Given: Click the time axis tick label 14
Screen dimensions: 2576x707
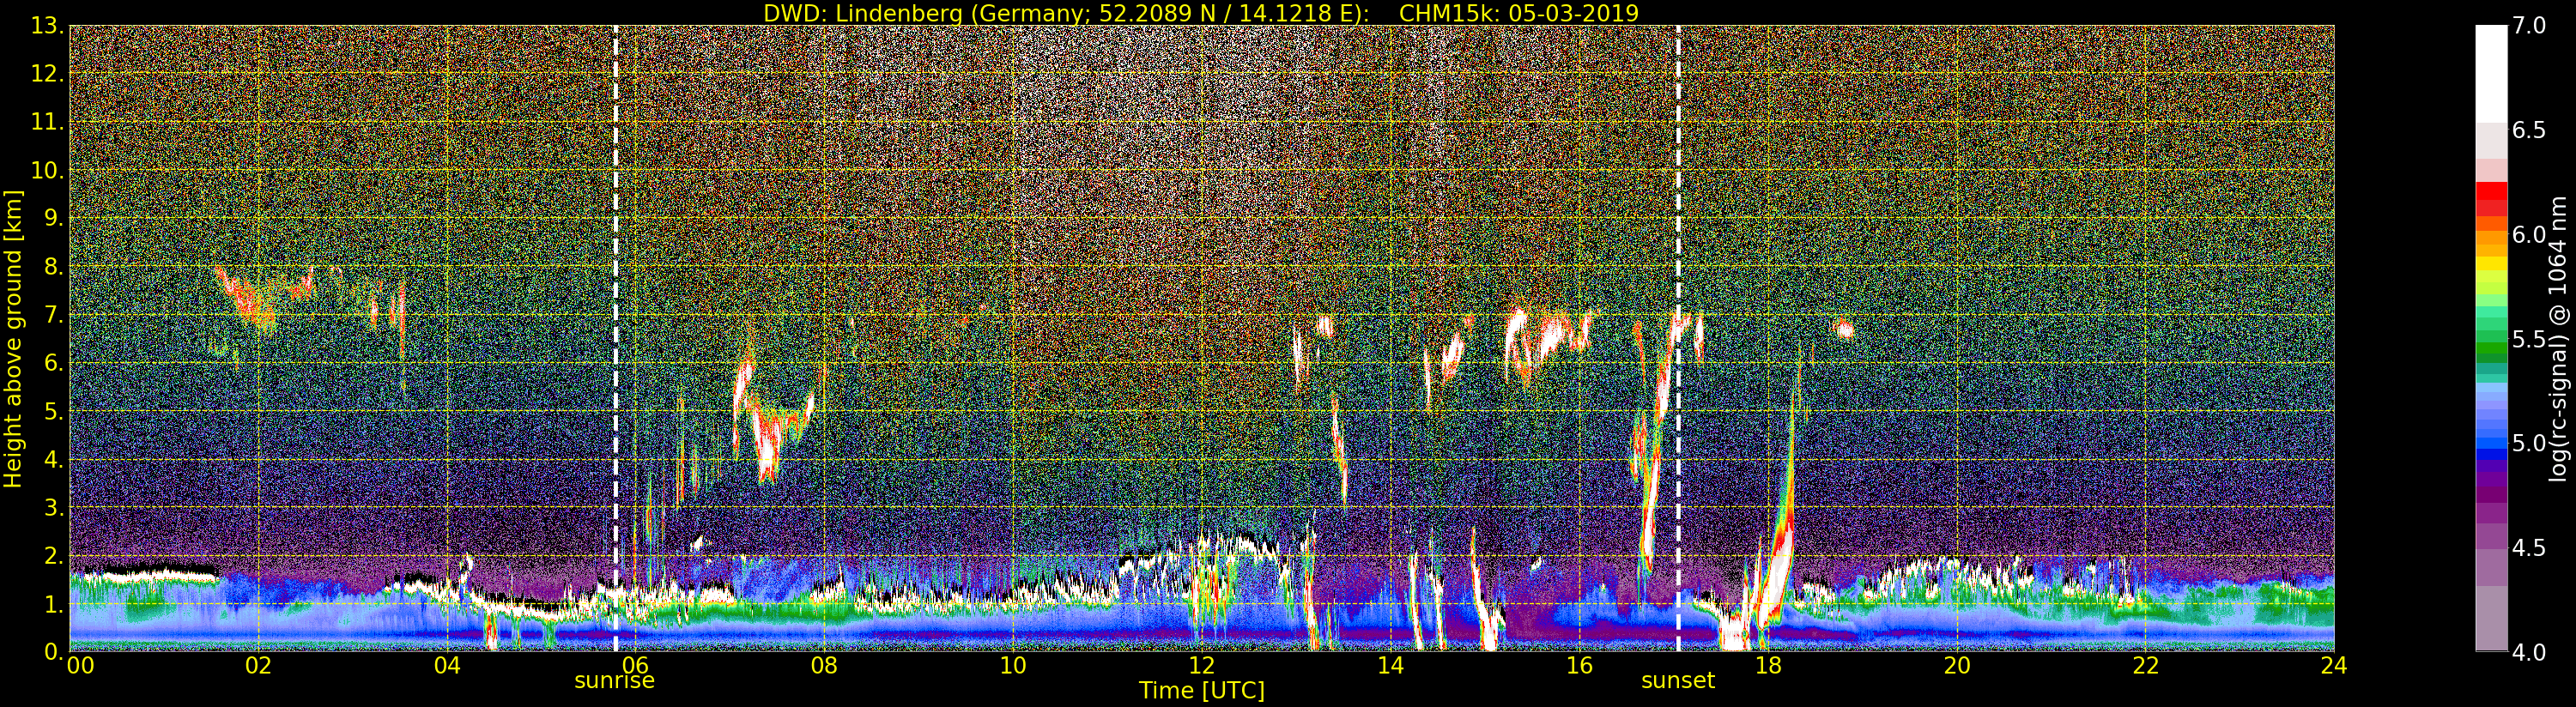Looking at the screenshot, I should [1391, 666].
